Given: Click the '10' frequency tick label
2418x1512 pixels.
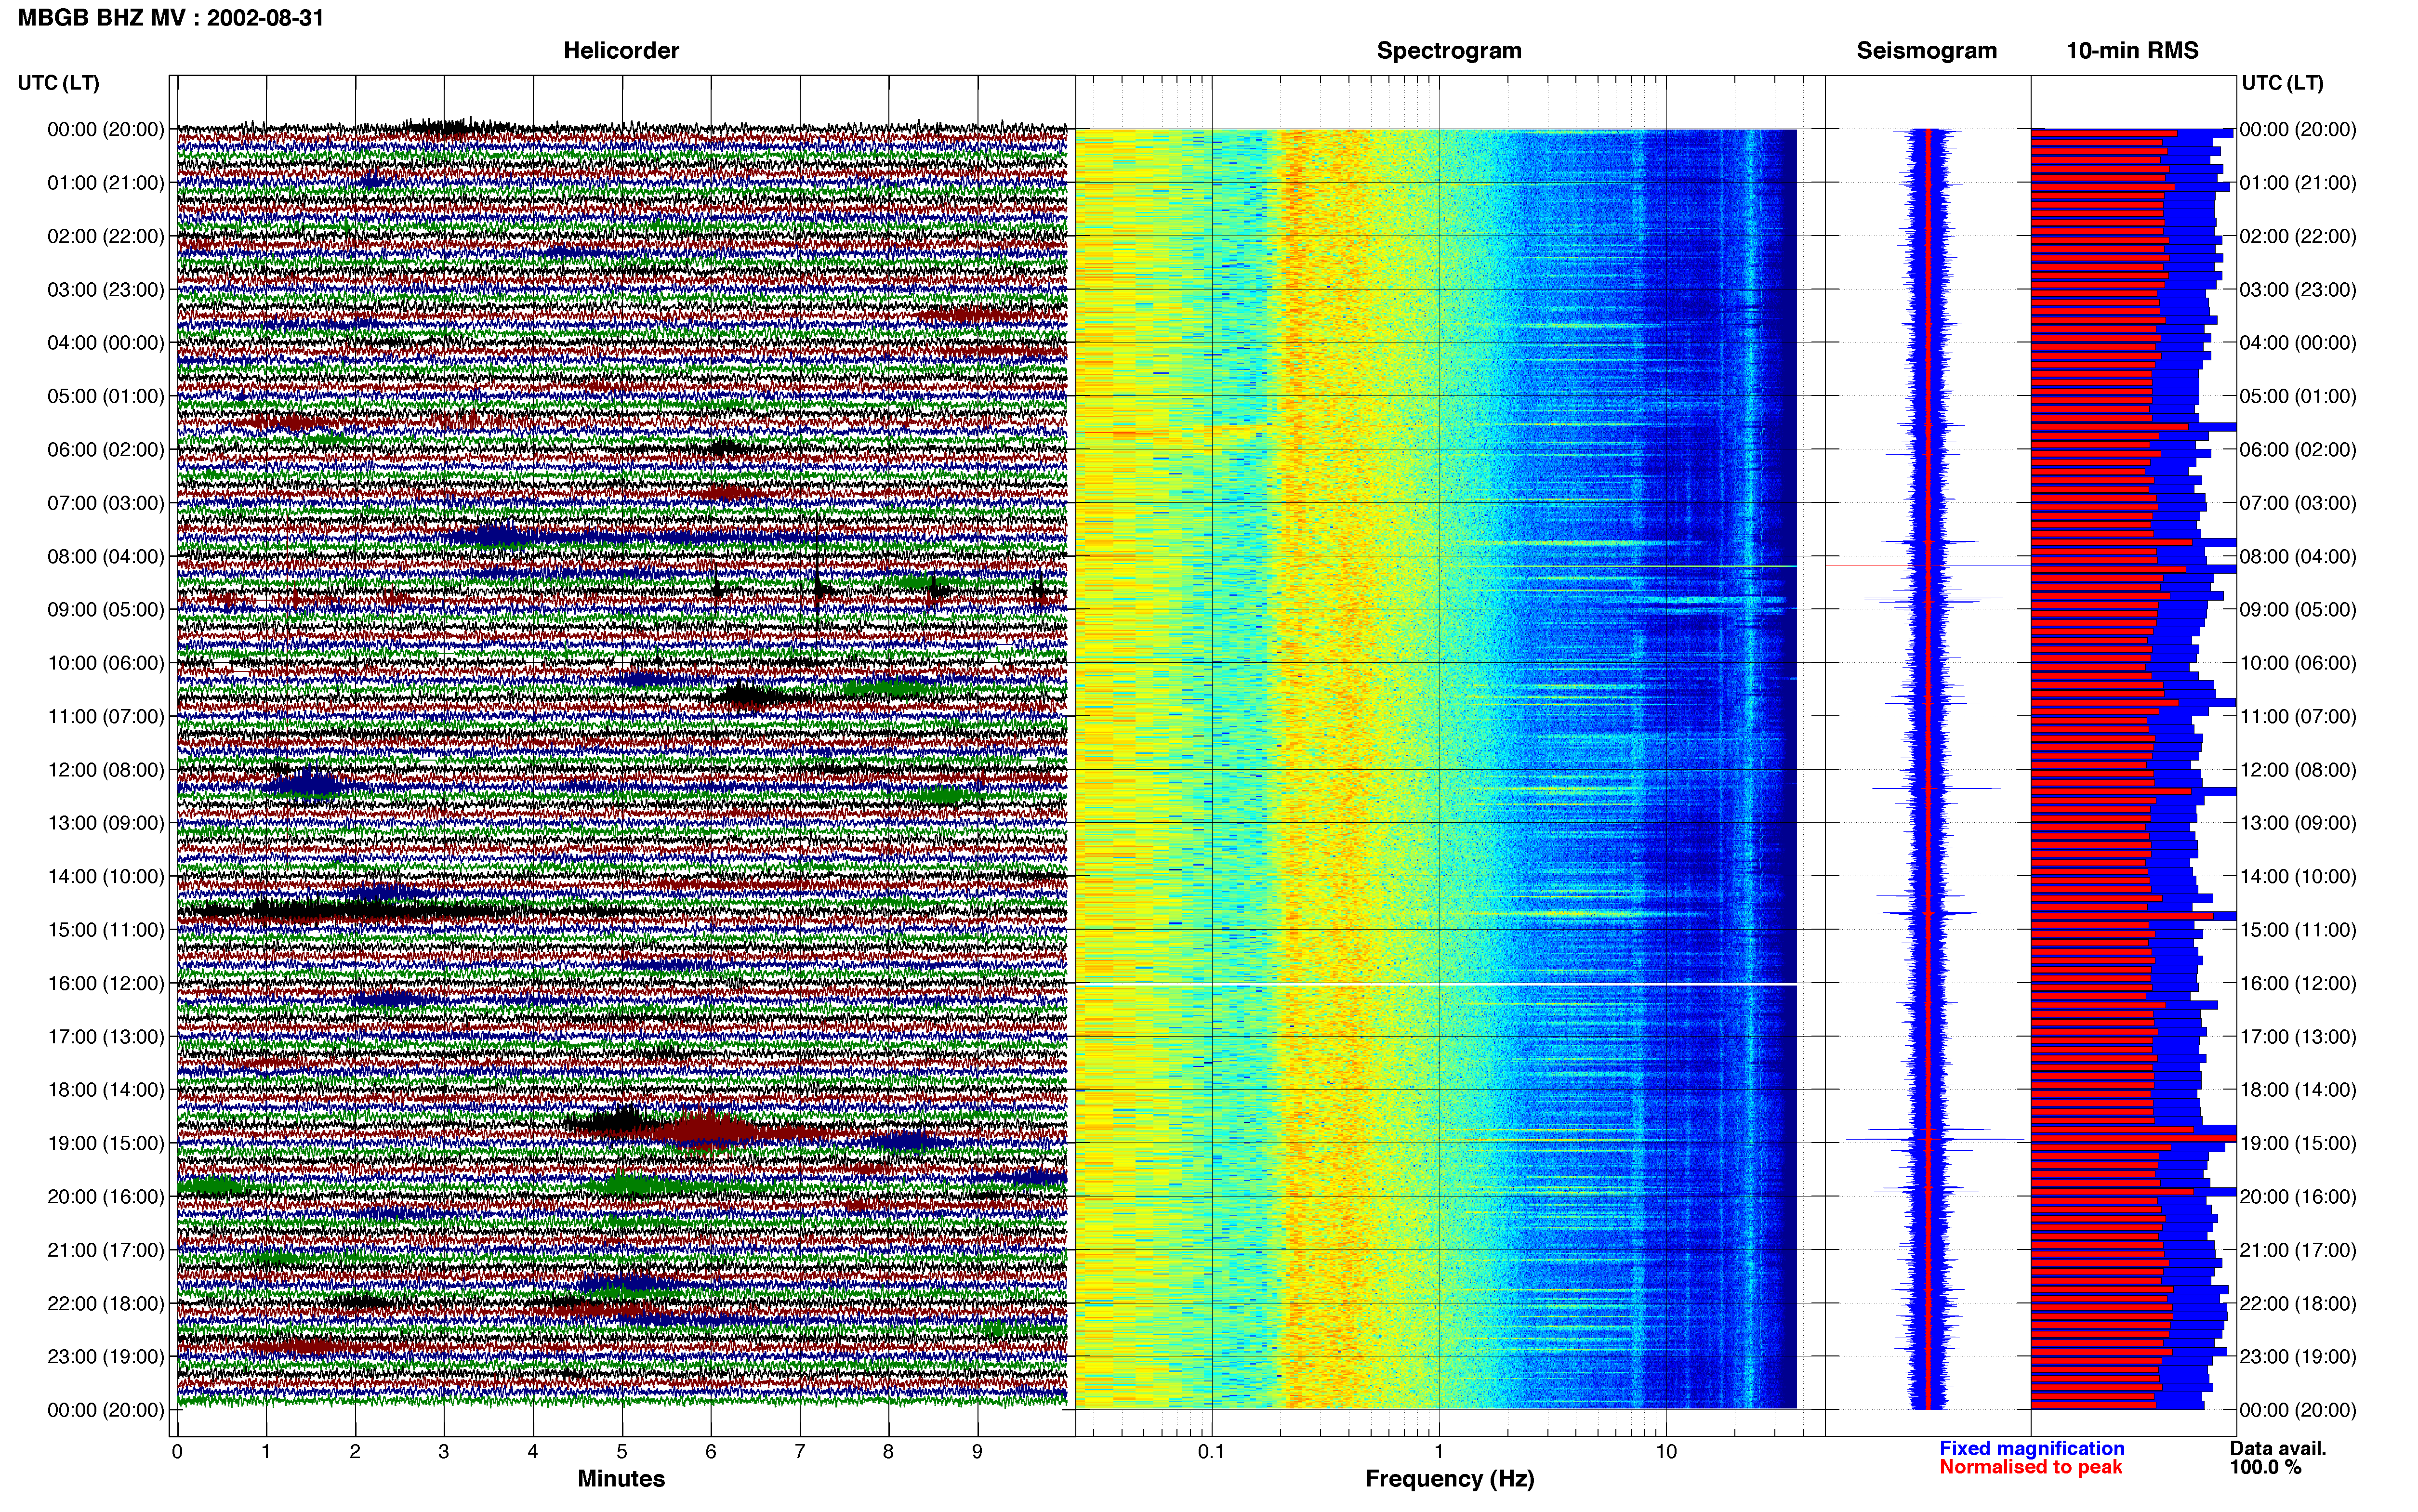Looking at the screenshot, I should 1666,1452.
